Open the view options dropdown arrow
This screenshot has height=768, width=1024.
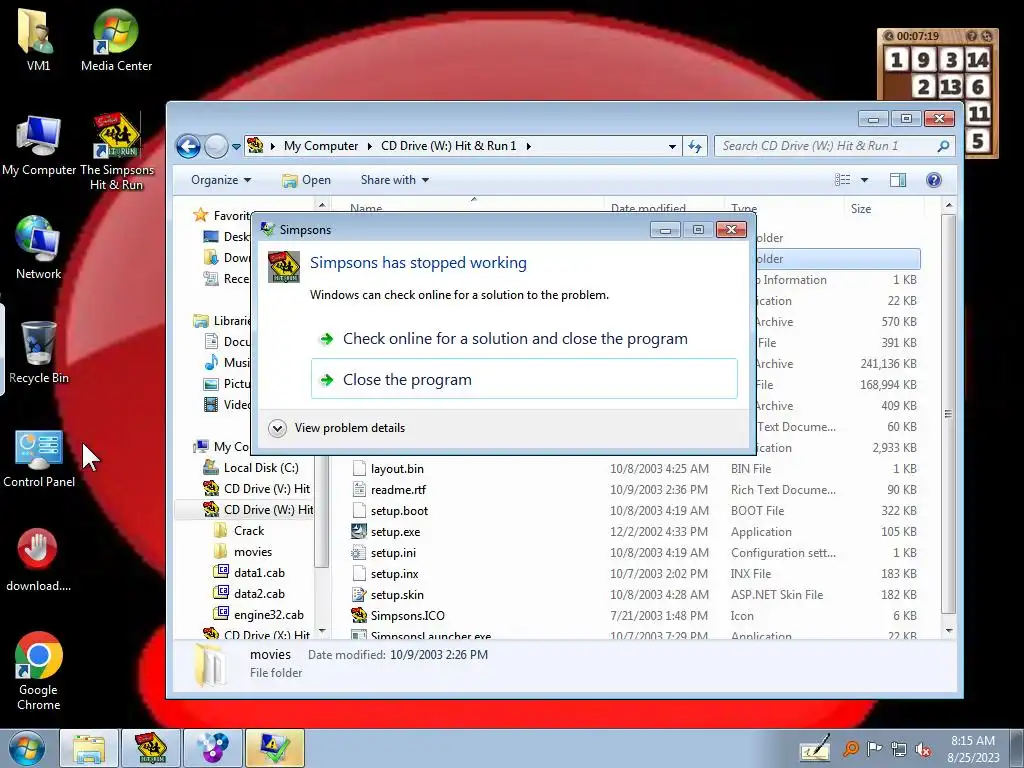coord(864,180)
